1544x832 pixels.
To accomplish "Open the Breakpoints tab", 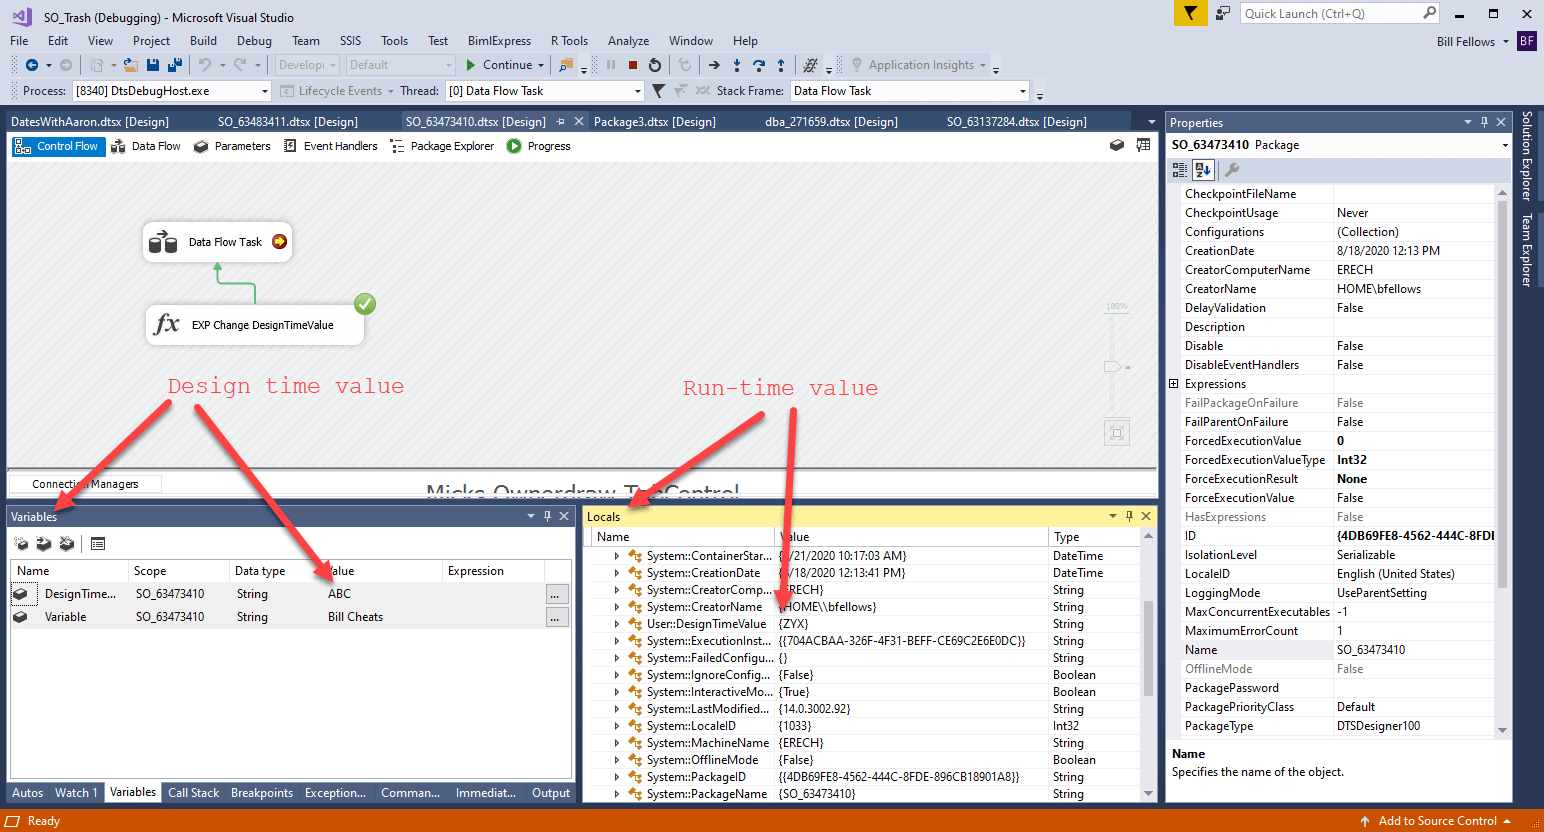I will click(262, 793).
